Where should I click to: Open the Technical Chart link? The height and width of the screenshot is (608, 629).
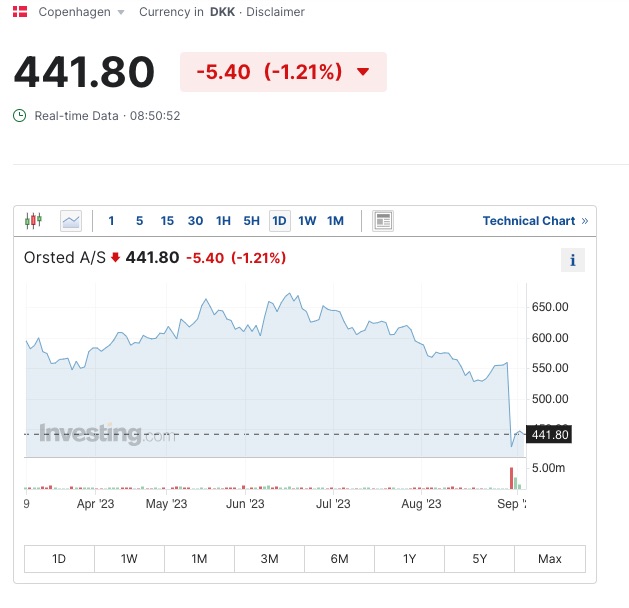tap(528, 221)
